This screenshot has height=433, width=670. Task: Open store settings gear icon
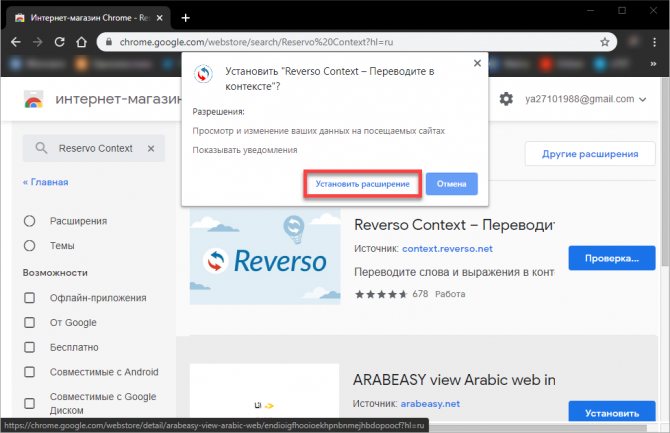(506, 99)
